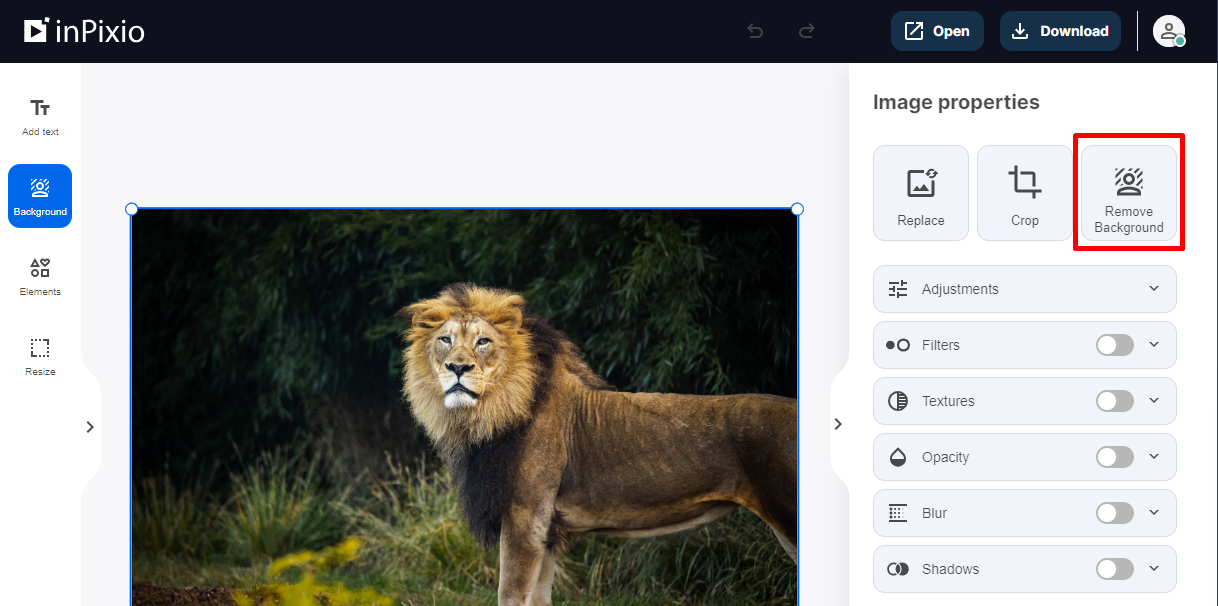This screenshot has height=606, width=1218.
Task: Enable the Blur effect toggle
Action: tap(1114, 513)
